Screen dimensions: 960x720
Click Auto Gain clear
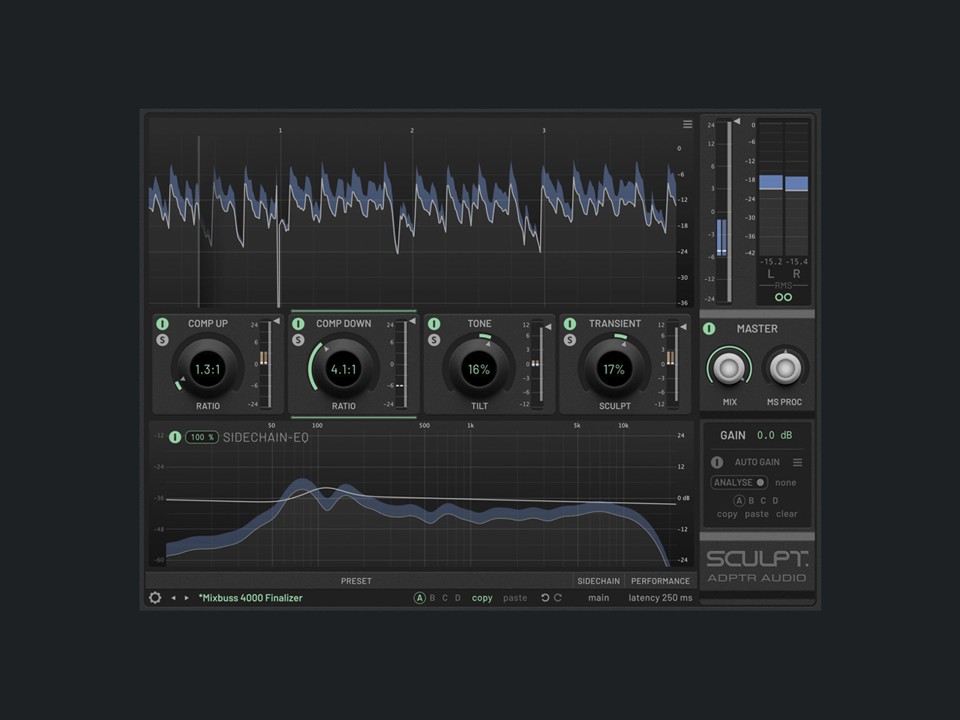coord(787,514)
